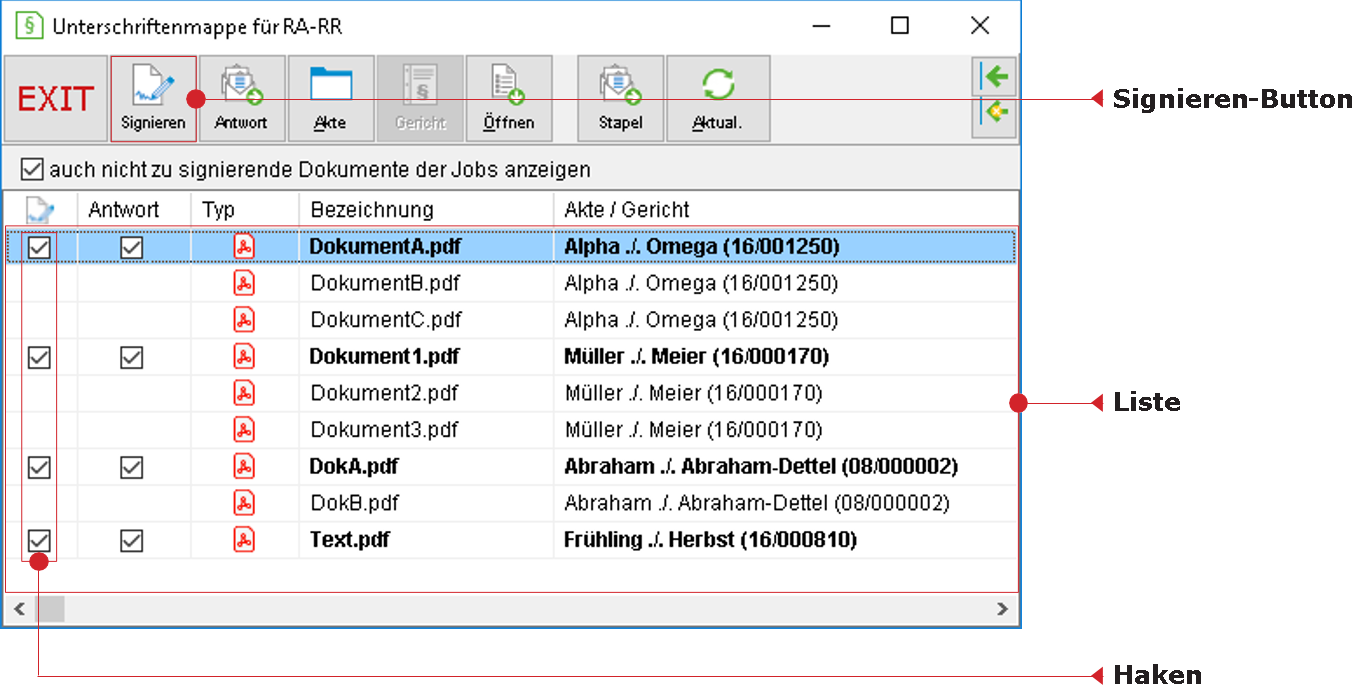The image size is (1358, 692).
Task: Click bold 'Alpha ./. Omega (16/001250)' cell
Action: [701, 246]
